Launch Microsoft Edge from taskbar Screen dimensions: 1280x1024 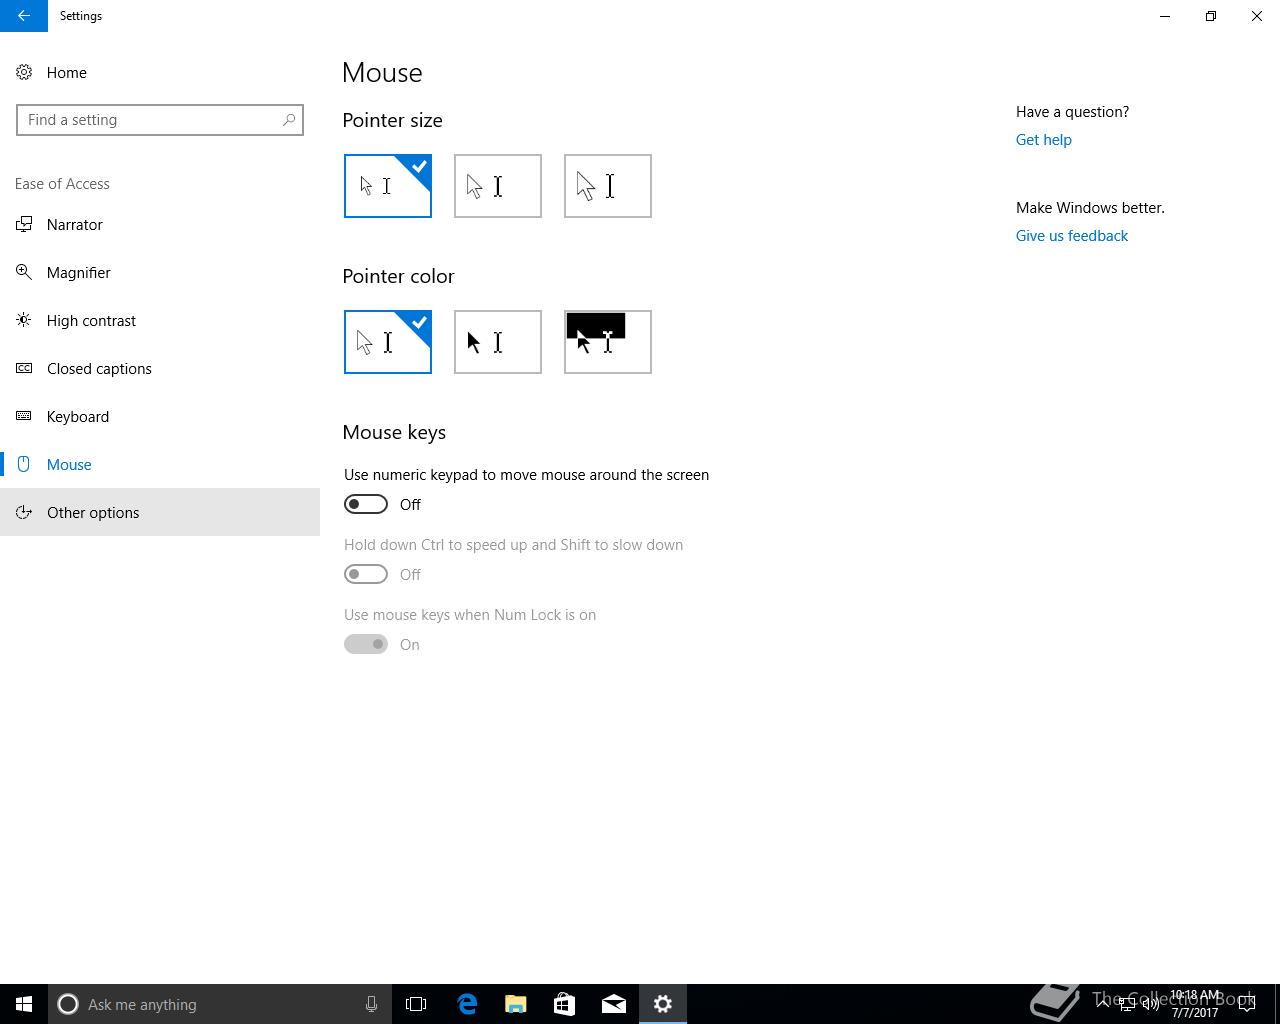467,1004
